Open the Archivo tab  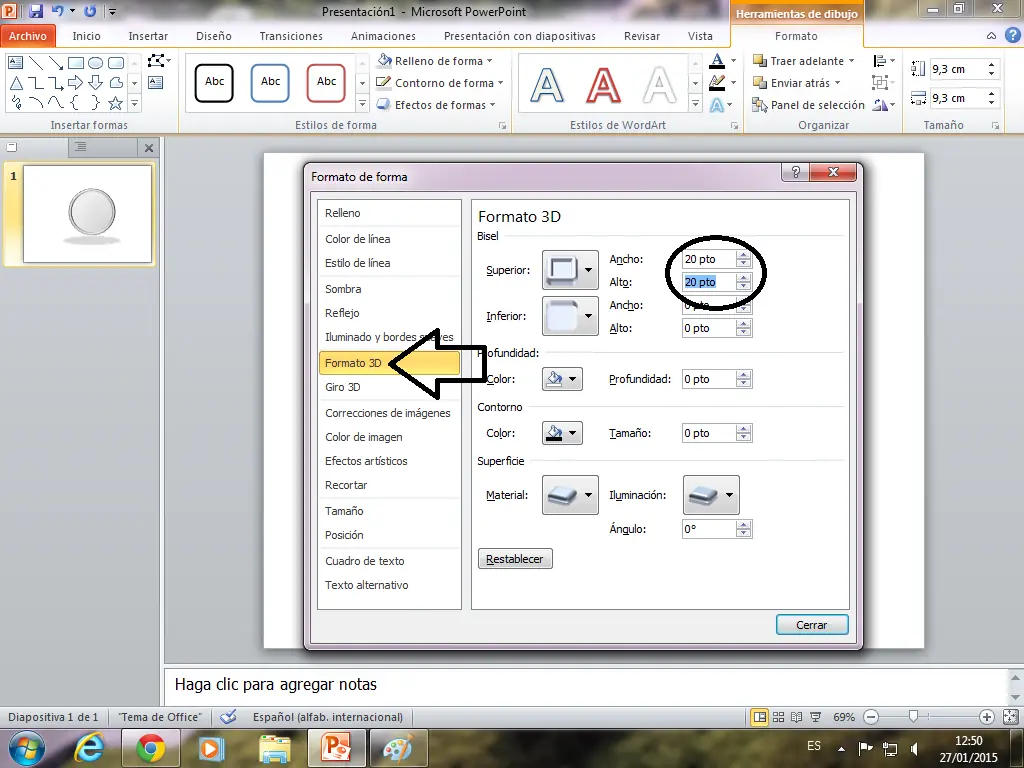27,36
